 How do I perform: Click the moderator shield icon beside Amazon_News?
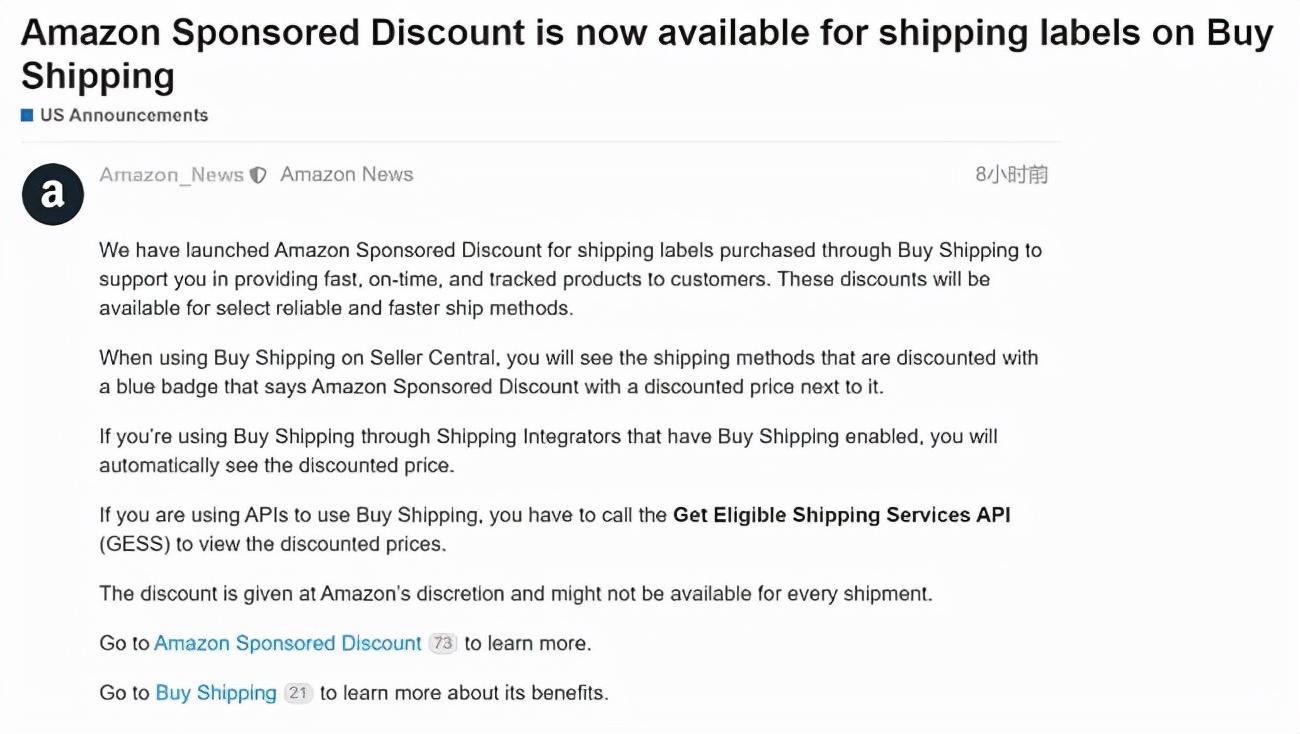click(258, 175)
